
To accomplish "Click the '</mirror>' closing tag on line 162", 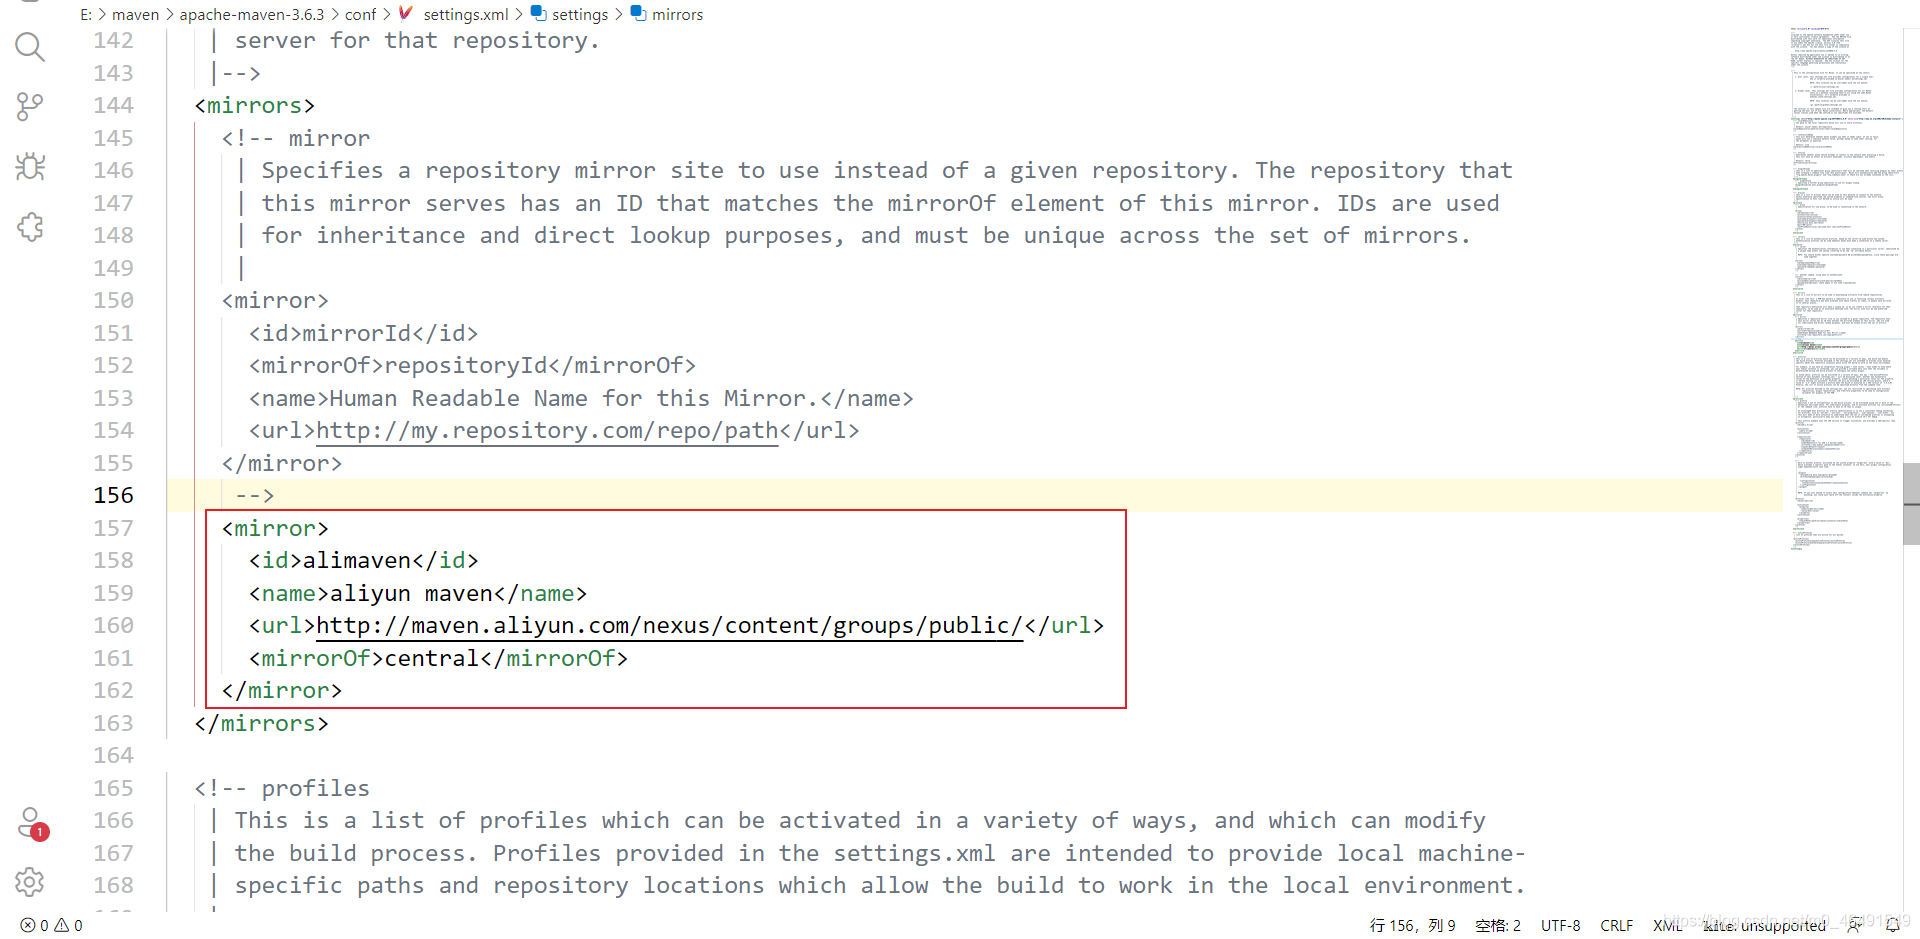I will (x=282, y=691).
